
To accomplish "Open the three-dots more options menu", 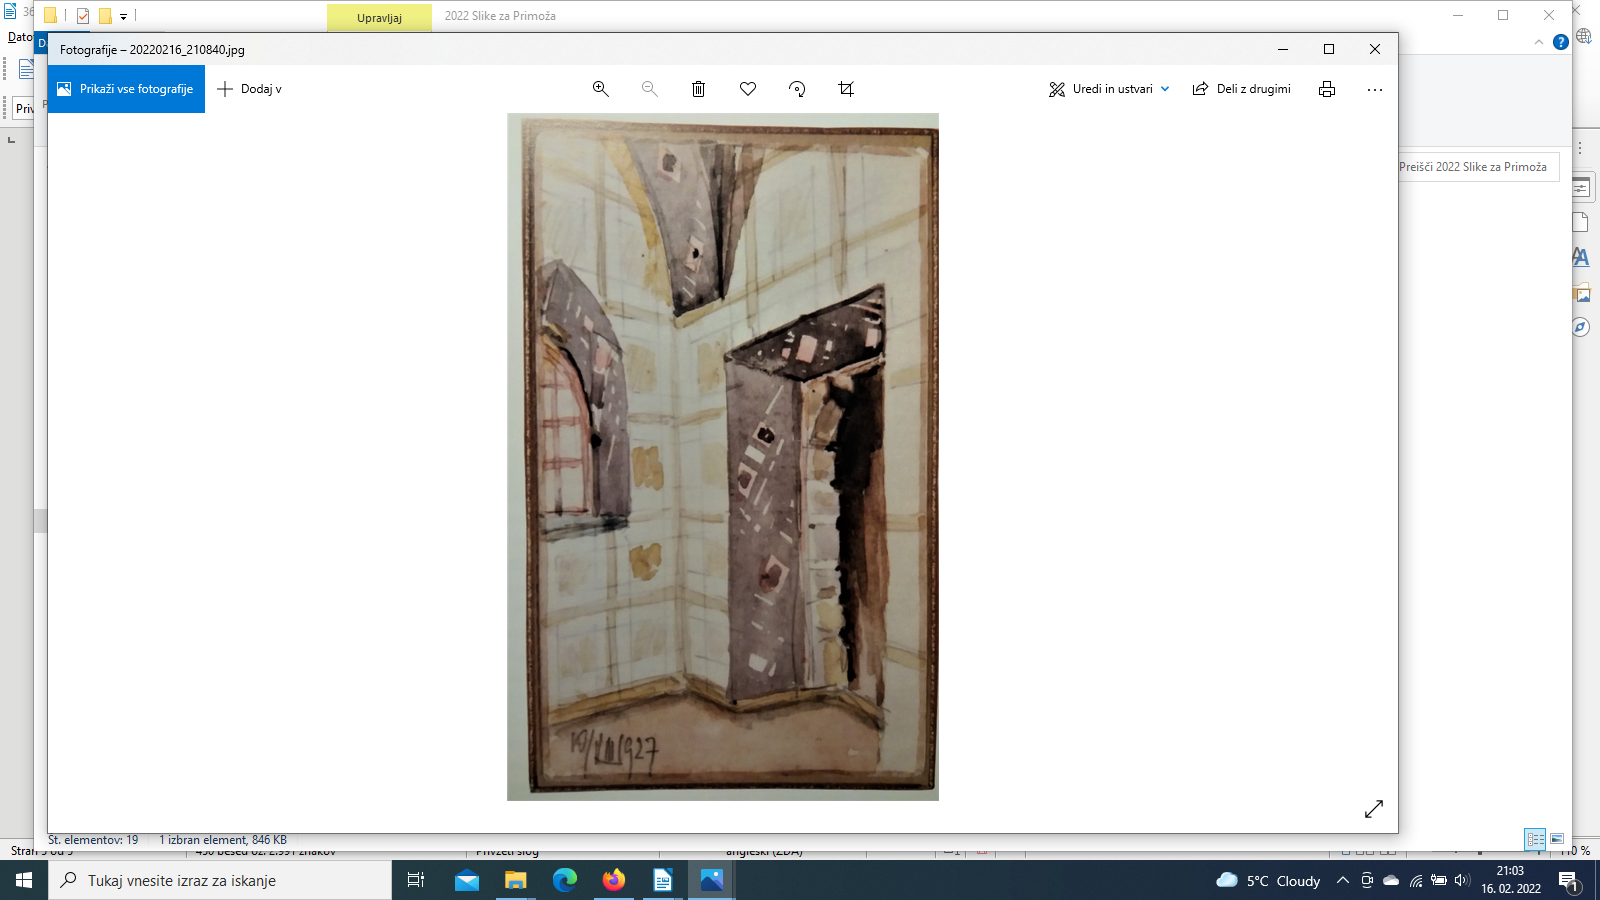I will click(x=1375, y=89).
